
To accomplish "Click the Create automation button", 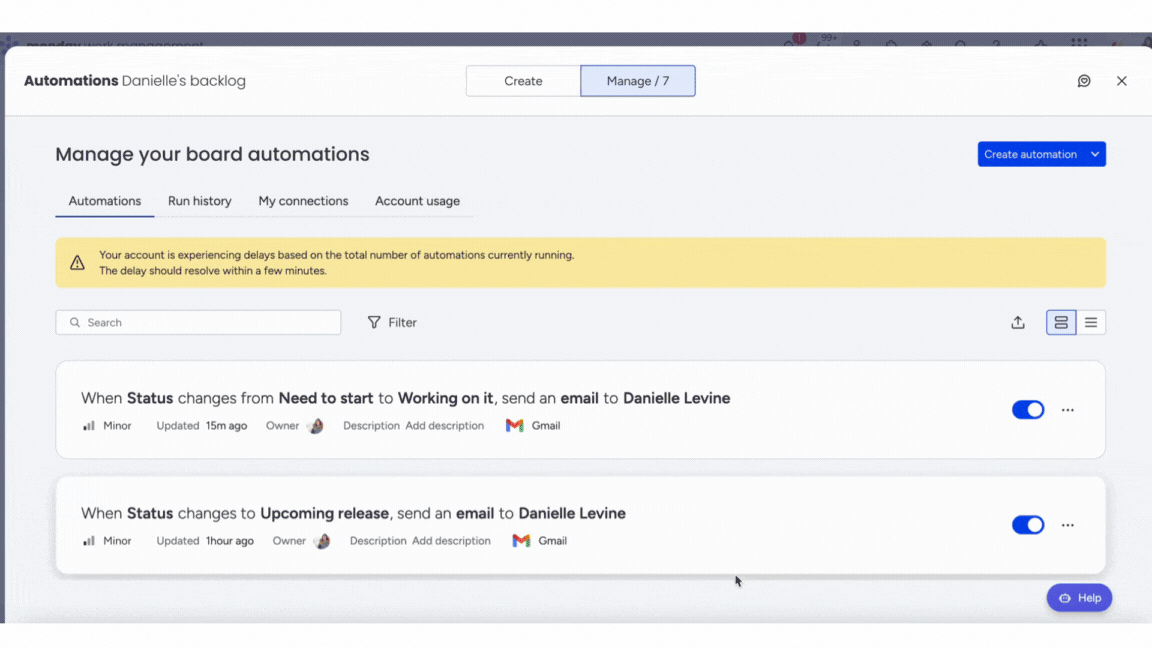I will tap(1030, 154).
